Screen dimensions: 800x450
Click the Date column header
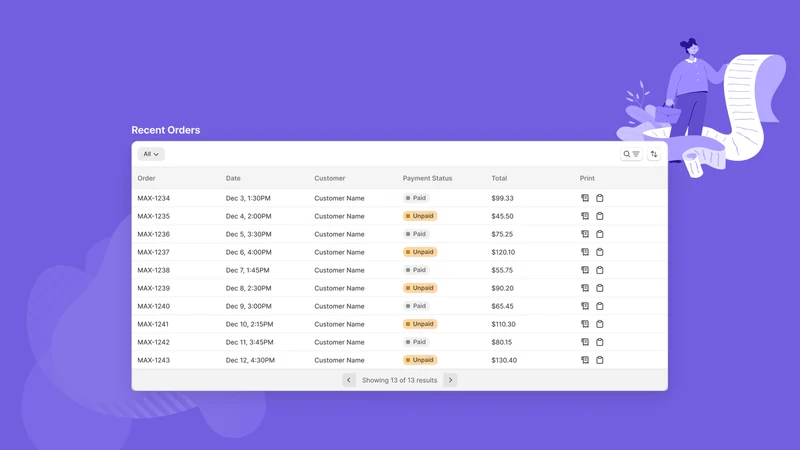[233, 178]
